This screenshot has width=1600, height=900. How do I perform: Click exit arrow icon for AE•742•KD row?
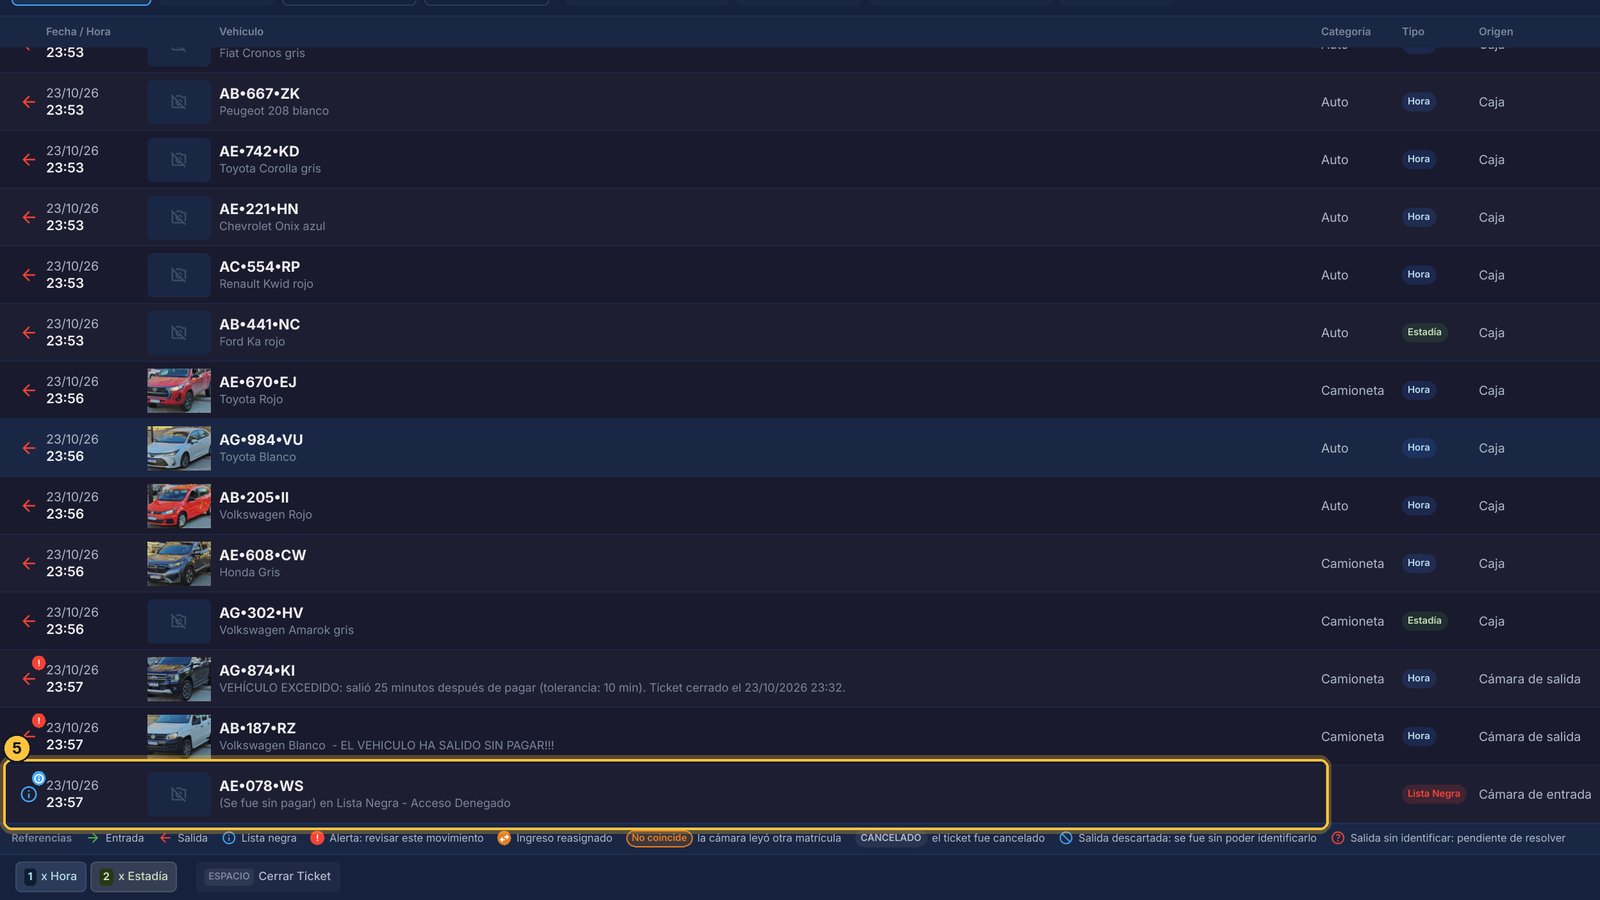click(x=29, y=160)
